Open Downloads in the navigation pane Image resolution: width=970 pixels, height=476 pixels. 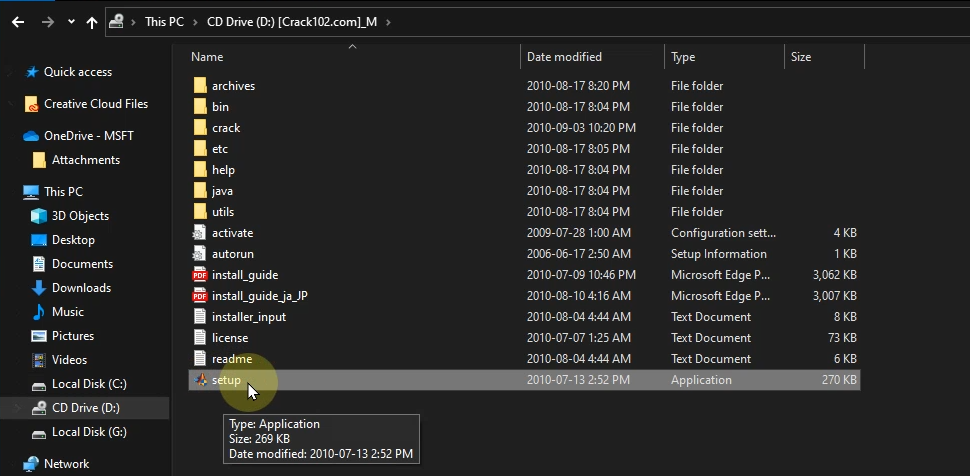point(81,288)
